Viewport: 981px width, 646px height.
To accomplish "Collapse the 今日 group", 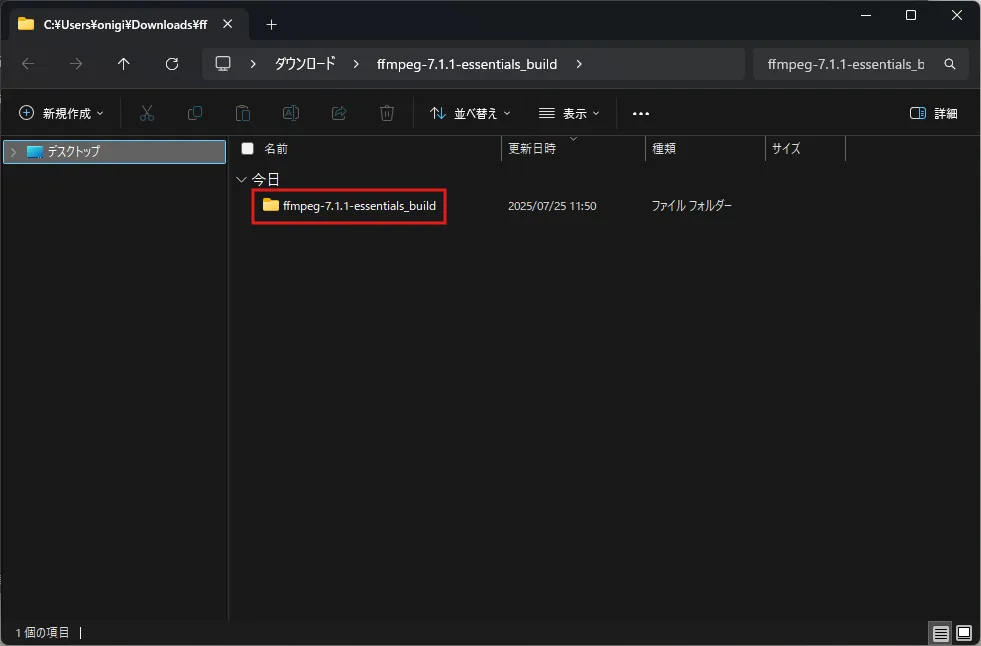I will point(241,179).
